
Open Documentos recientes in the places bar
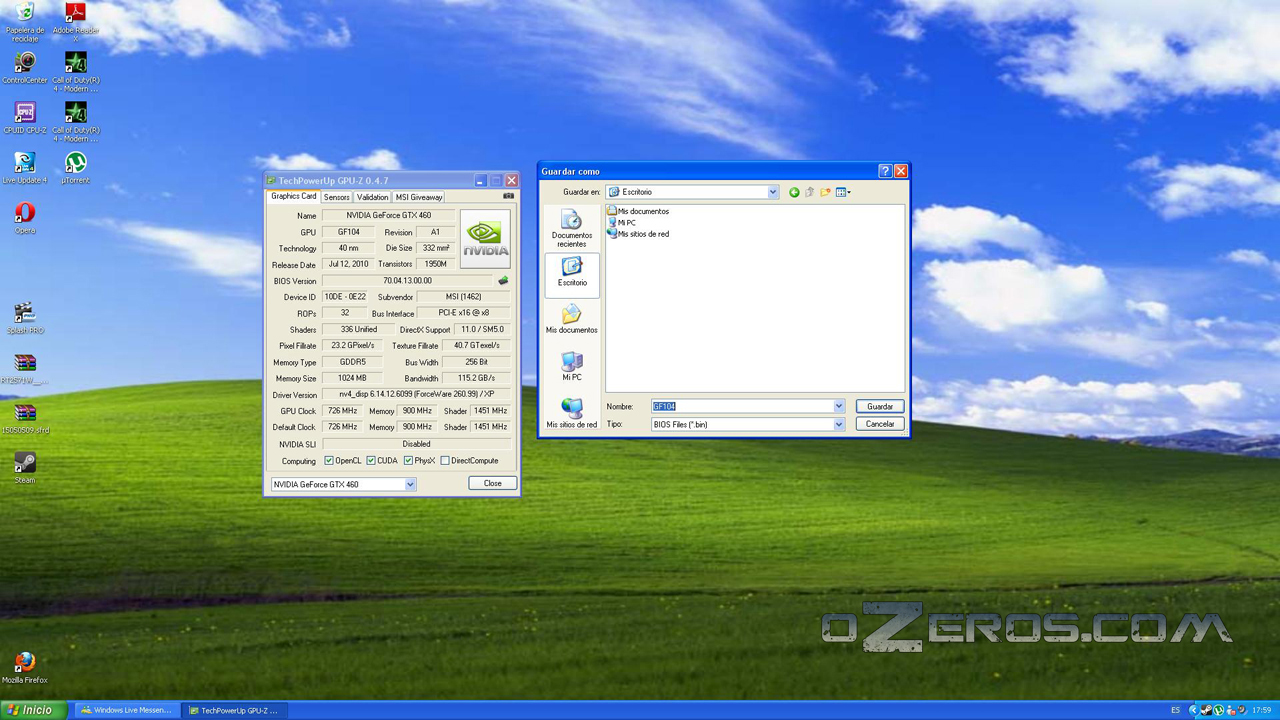pyautogui.click(x=572, y=228)
